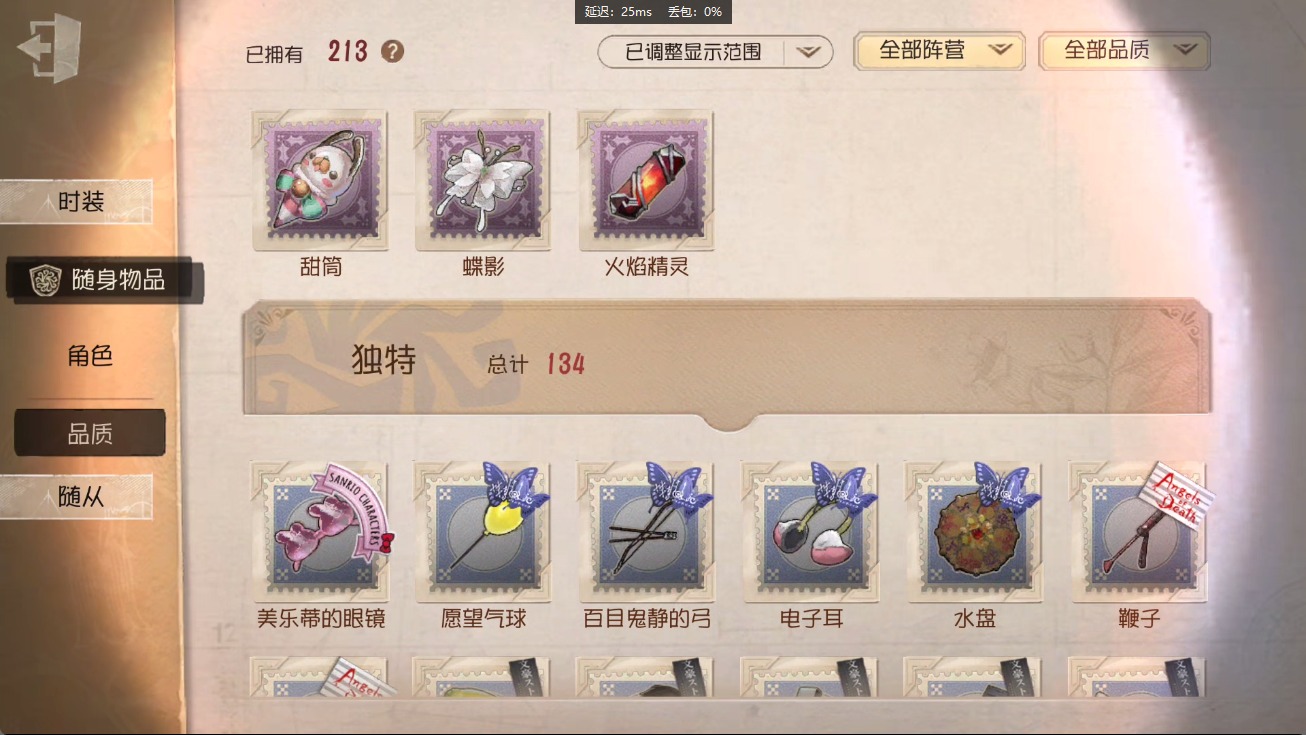This screenshot has width=1306, height=735.
Task: Select the 蝶影 butterfly accessory
Action: pyautogui.click(x=484, y=180)
